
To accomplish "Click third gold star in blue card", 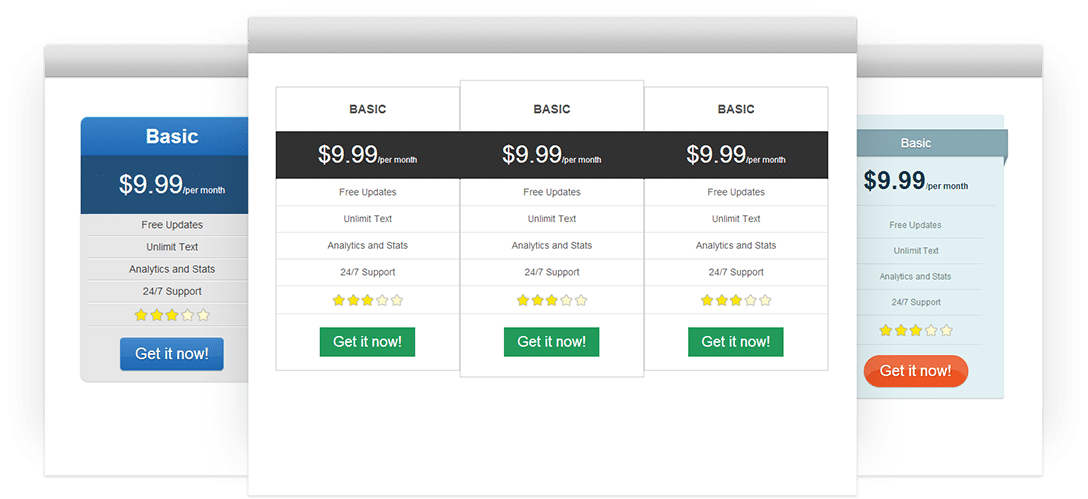I will point(172,315).
